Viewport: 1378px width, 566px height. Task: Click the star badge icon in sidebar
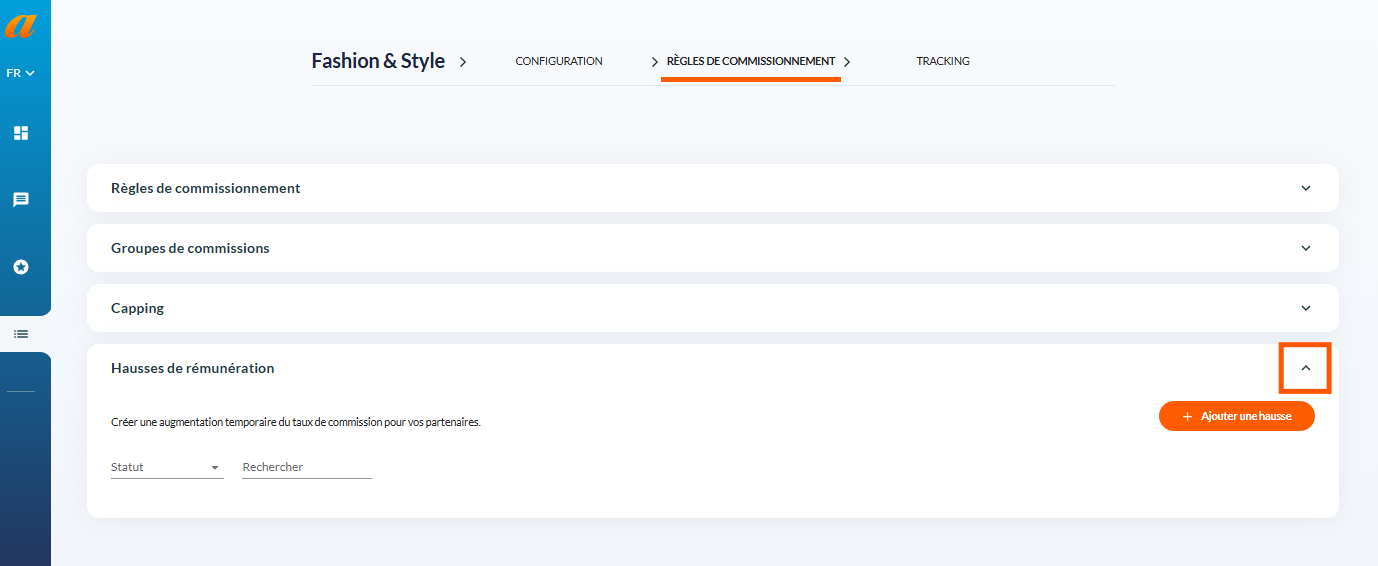20,267
